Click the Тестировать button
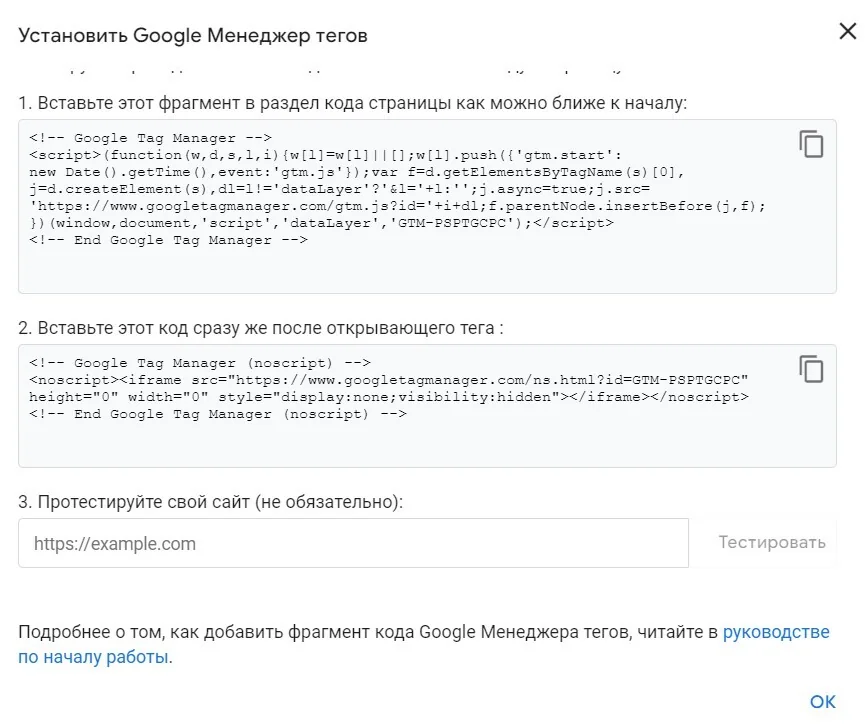Screen dimensions: 865x727 772,542
